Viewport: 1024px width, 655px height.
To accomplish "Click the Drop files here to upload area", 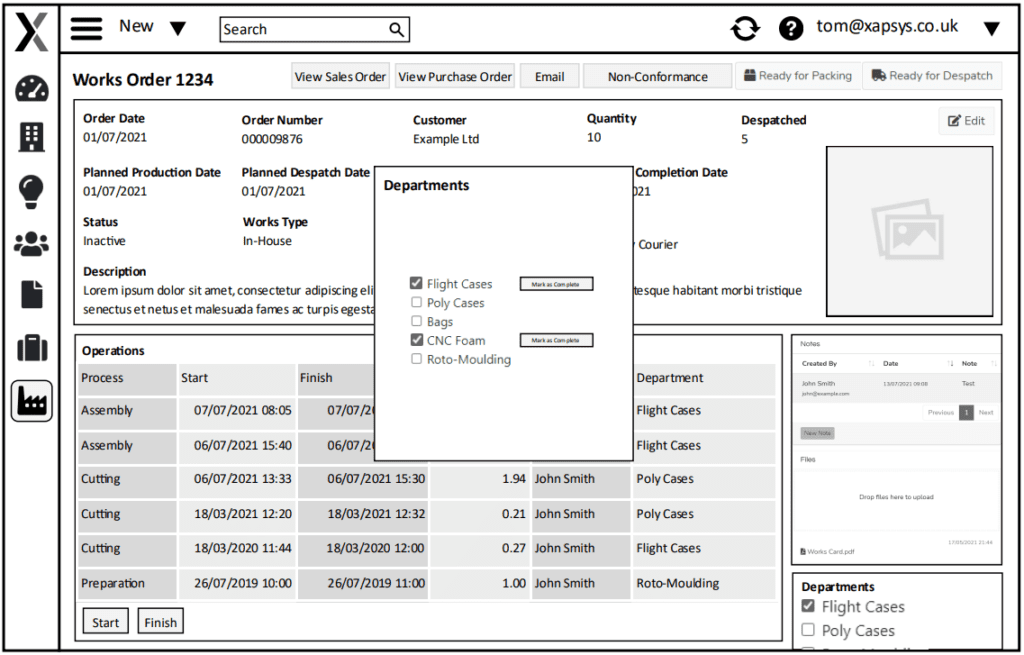I will [897, 498].
